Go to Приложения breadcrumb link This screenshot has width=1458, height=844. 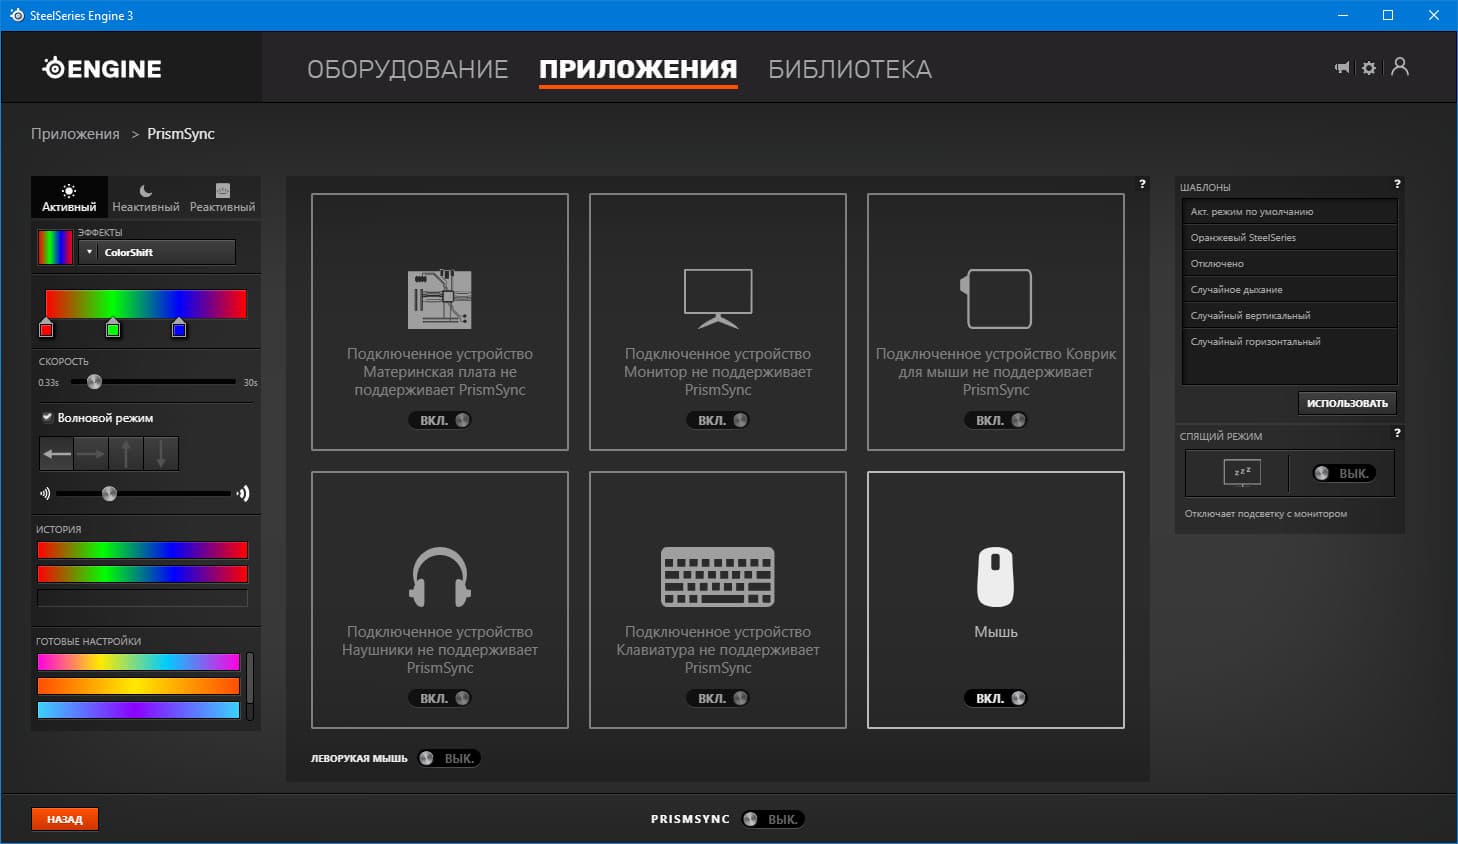pos(75,134)
